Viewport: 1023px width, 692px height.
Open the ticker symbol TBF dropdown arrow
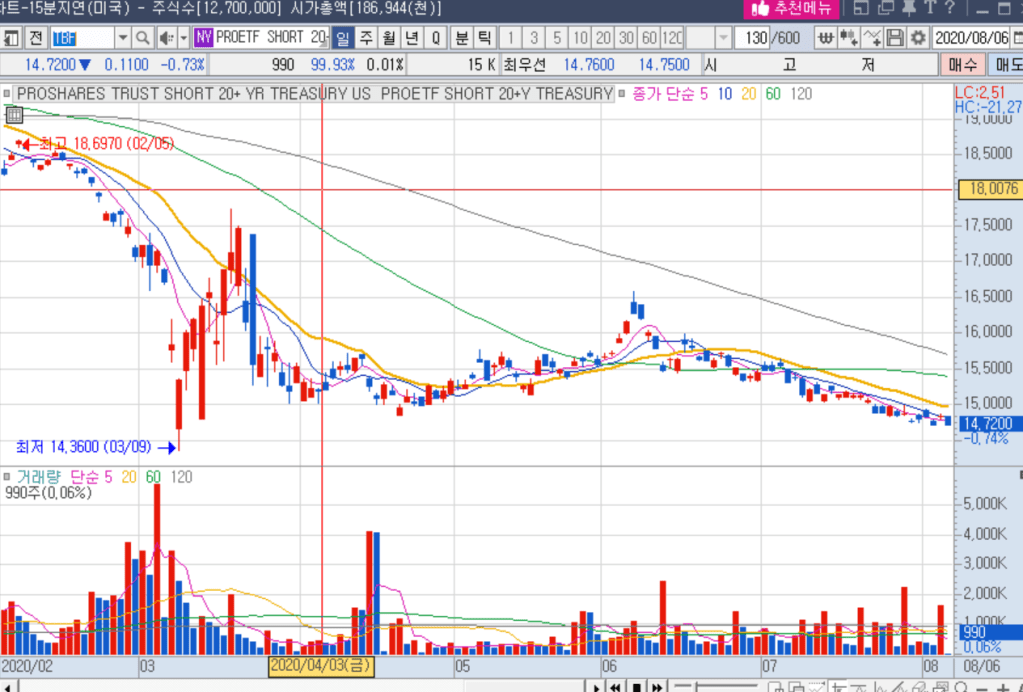[x=123, y=38]
